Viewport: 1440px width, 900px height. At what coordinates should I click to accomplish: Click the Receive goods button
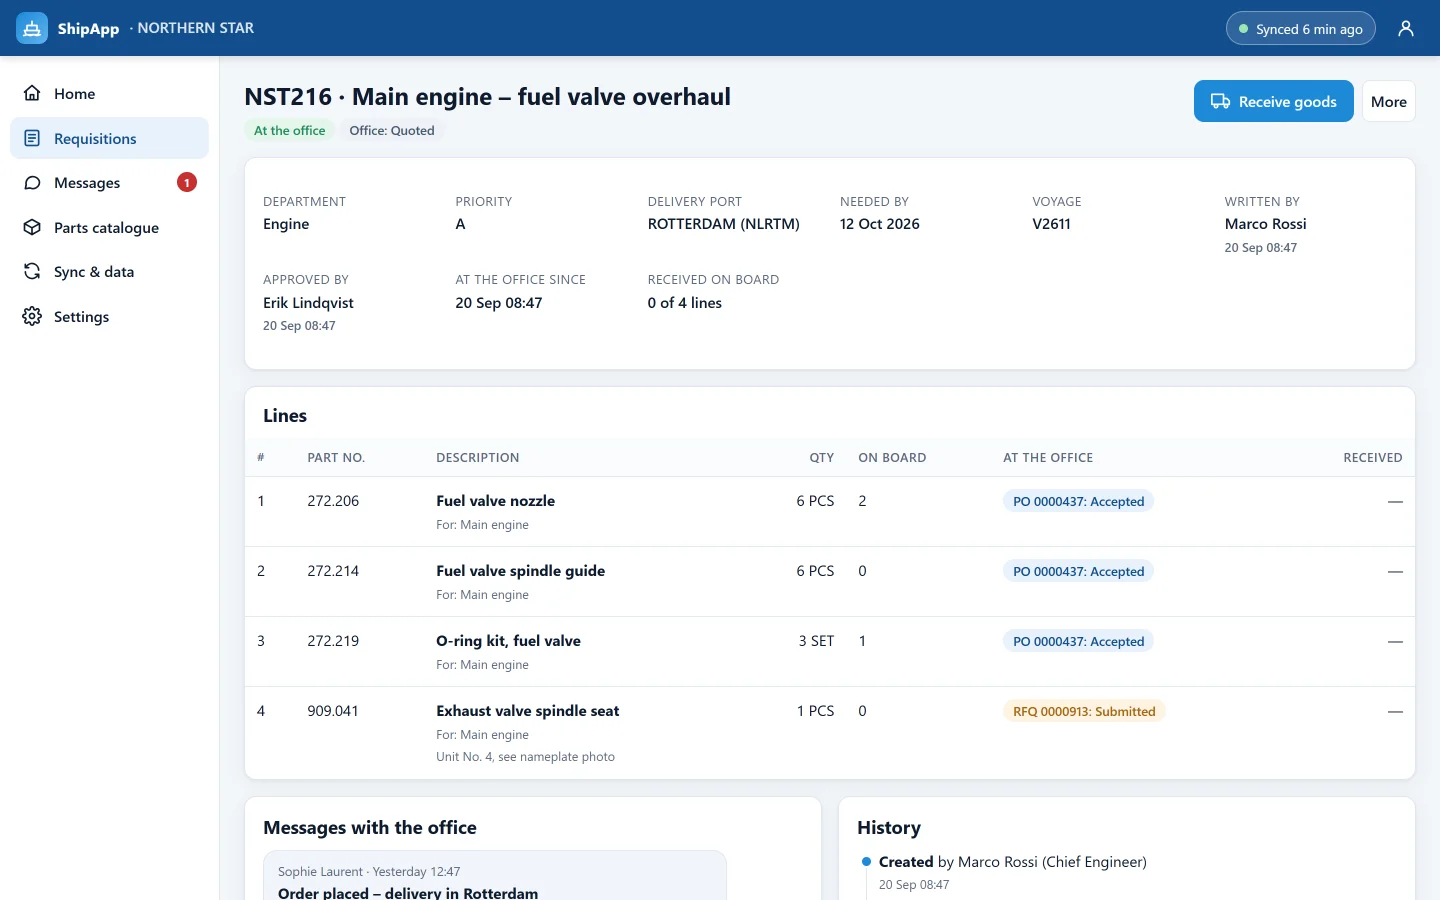1273,101
